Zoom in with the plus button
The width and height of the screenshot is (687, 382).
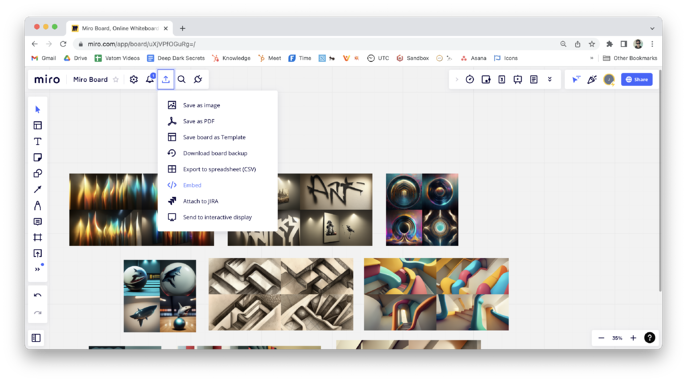point(633,338)
